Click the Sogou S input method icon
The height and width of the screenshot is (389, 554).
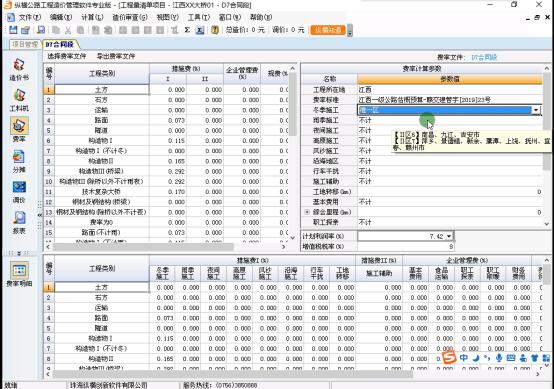click(x=449, y=358)
